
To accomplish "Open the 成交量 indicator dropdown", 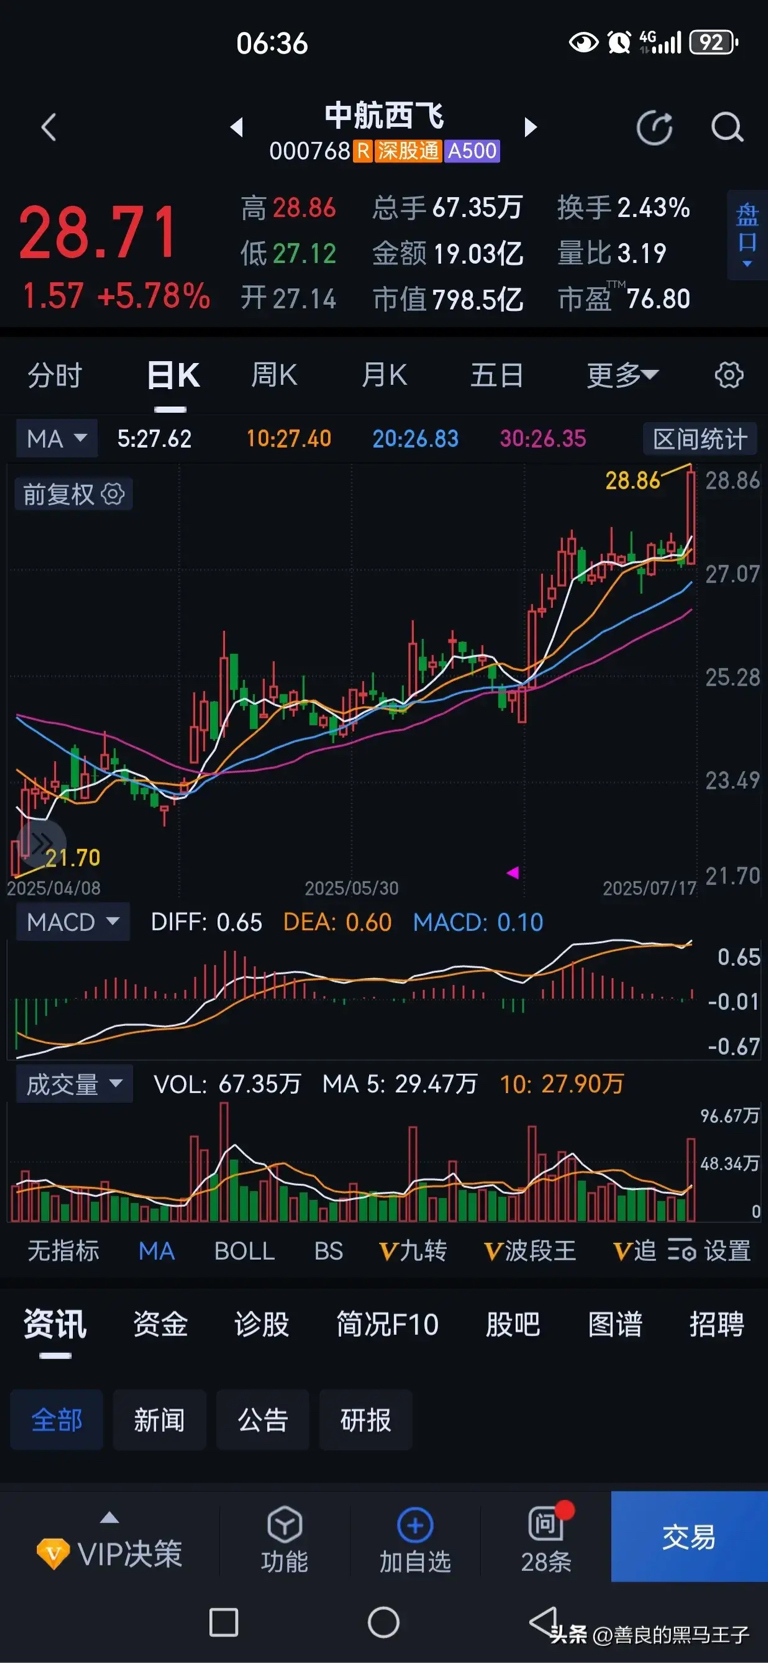I will click(x=74, y=1084).
